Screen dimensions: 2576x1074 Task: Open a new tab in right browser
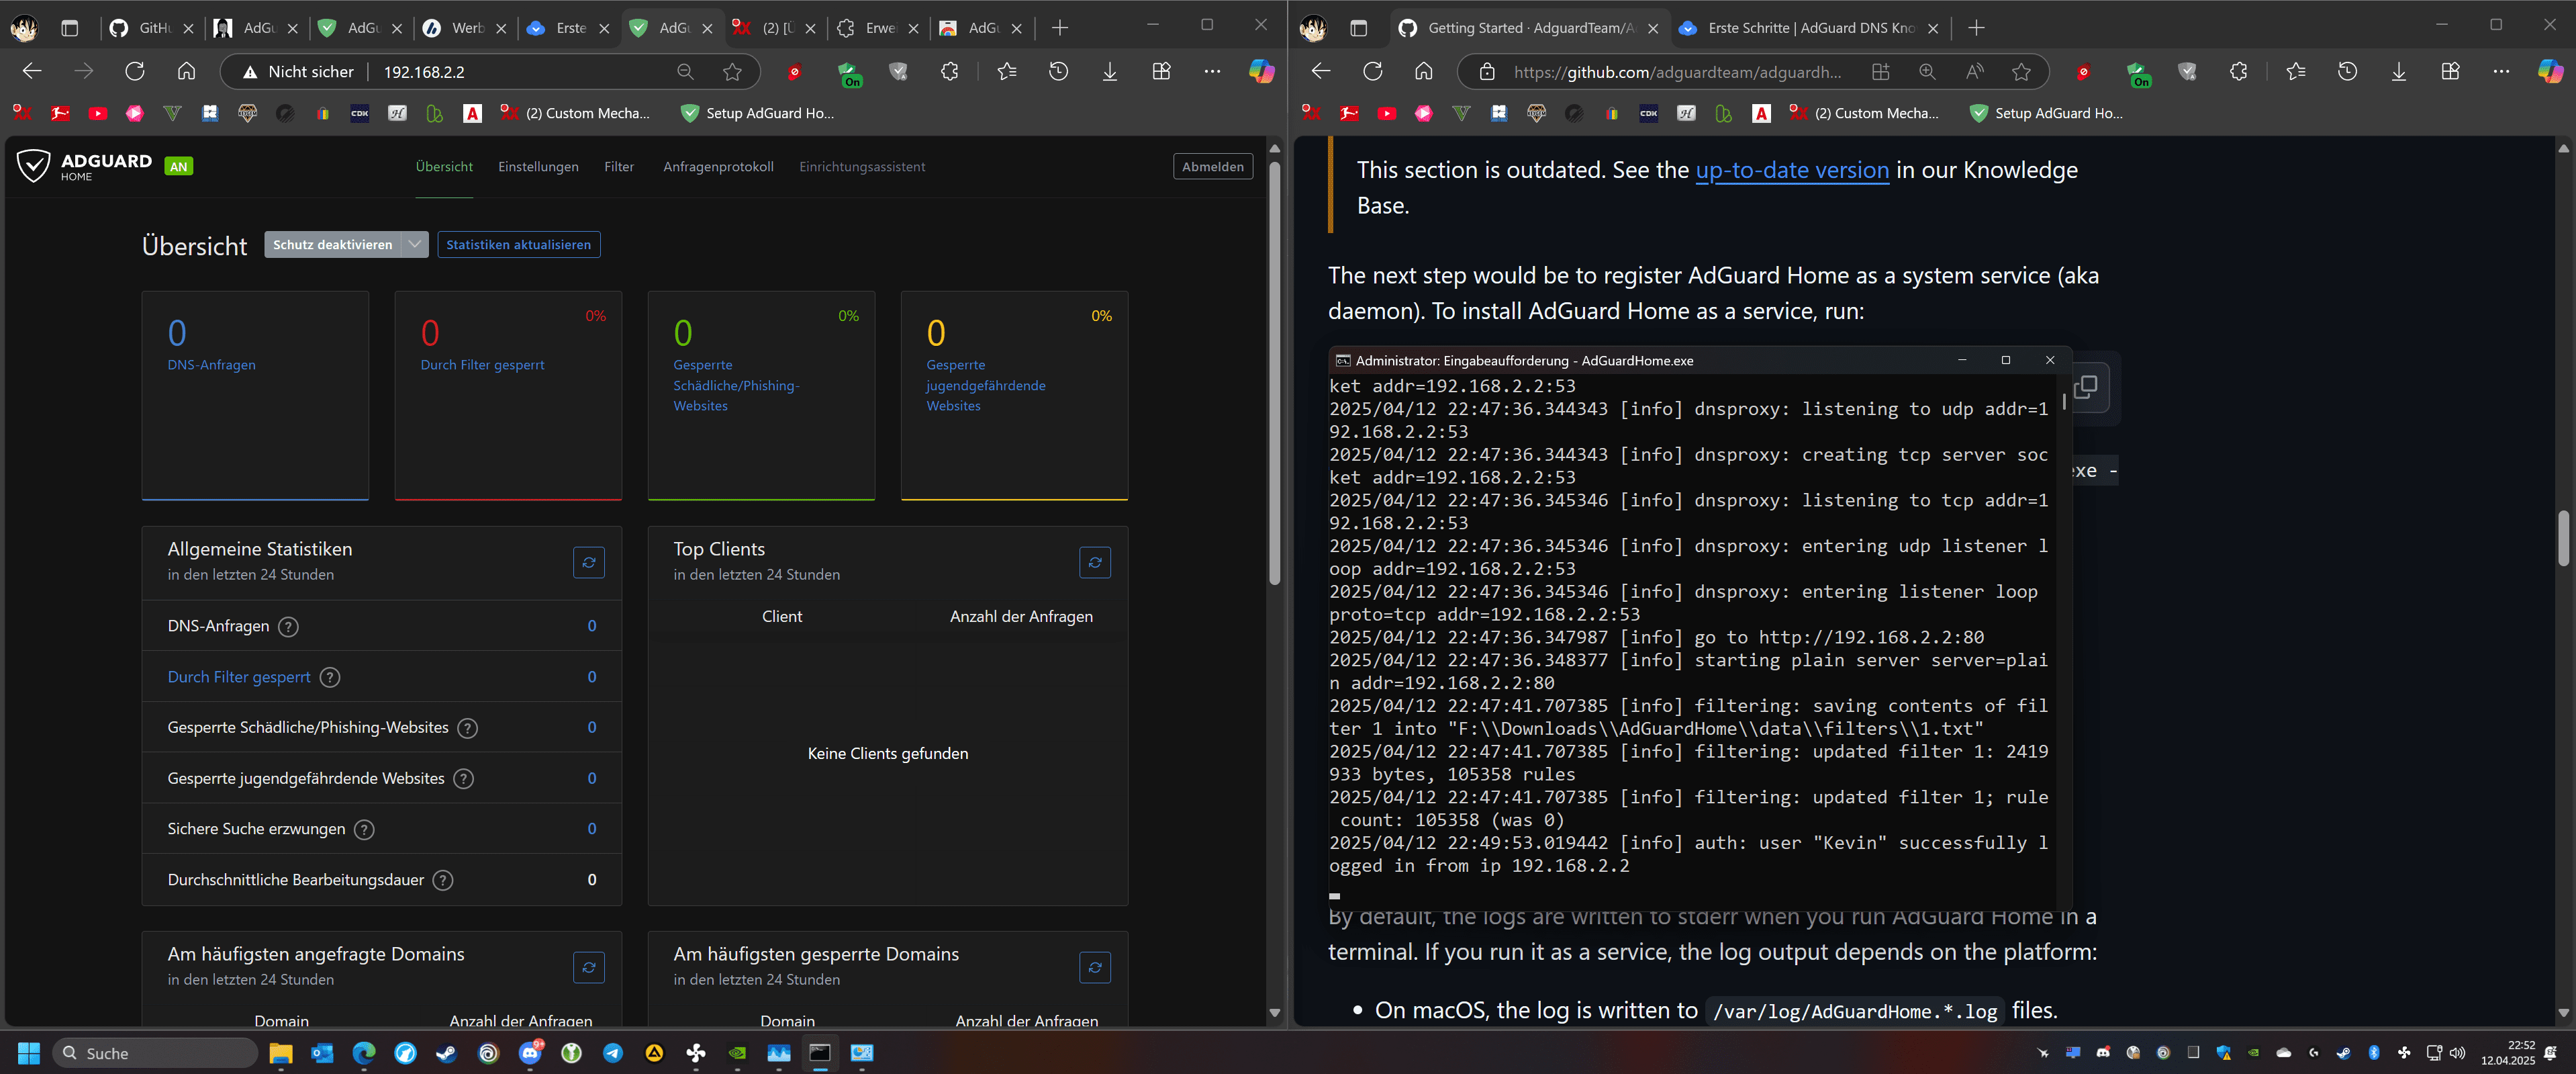click(x=1976, y=28)
